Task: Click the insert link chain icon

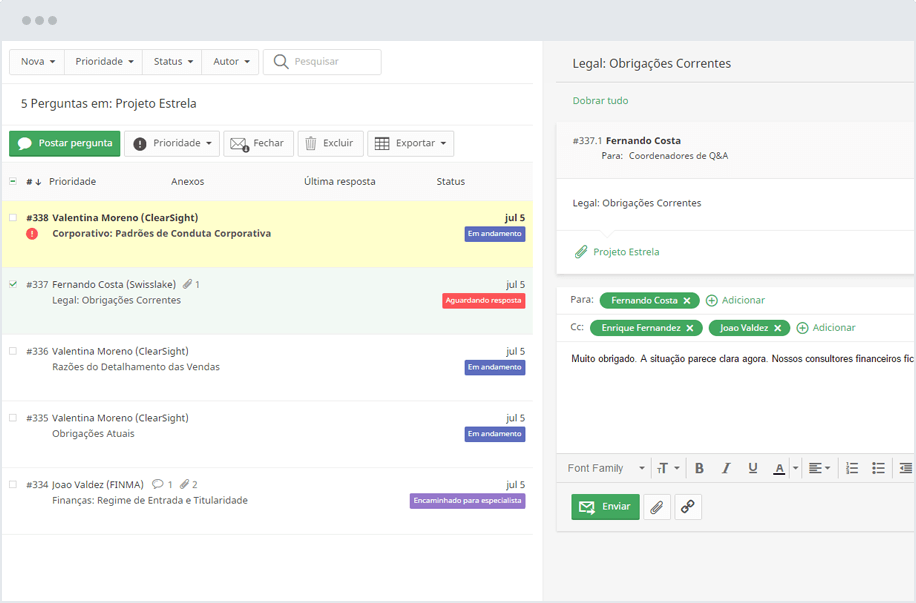Action: pos(688,507)
